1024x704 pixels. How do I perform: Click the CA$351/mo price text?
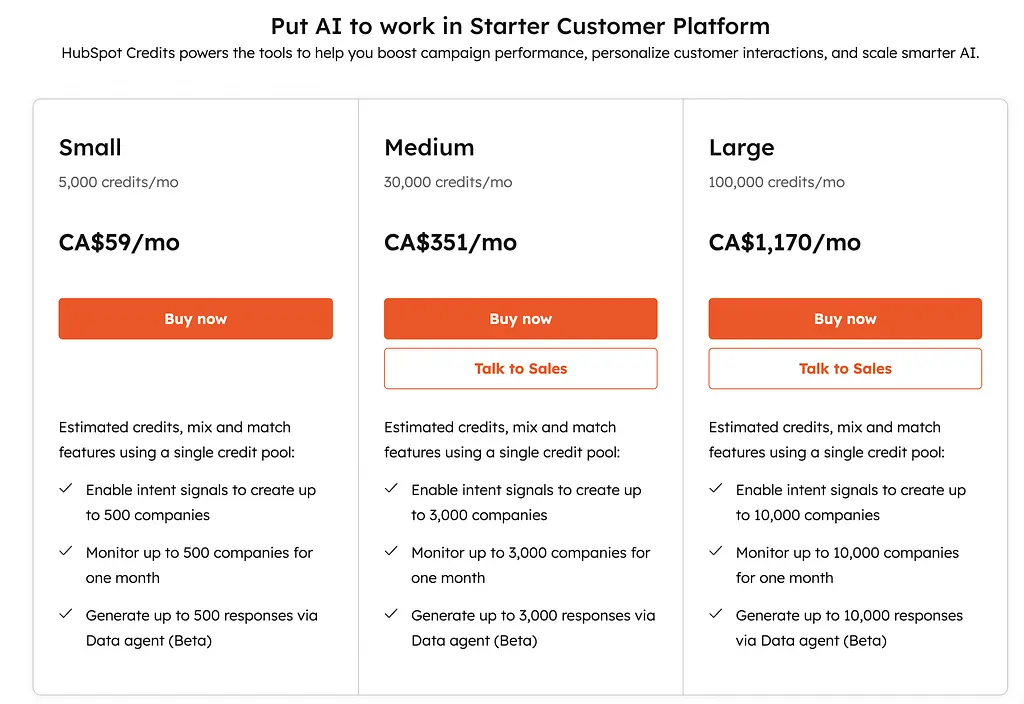point(450,243)
